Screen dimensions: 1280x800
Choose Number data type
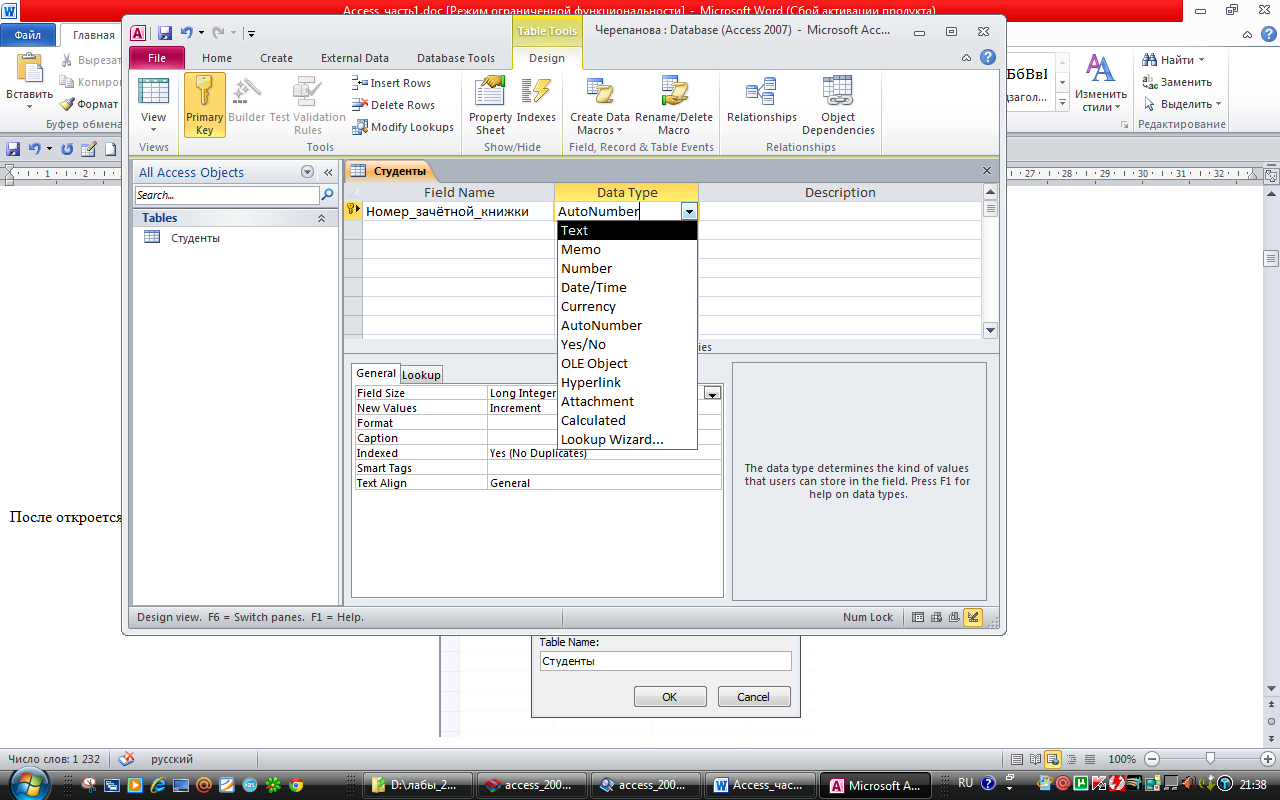627,269
